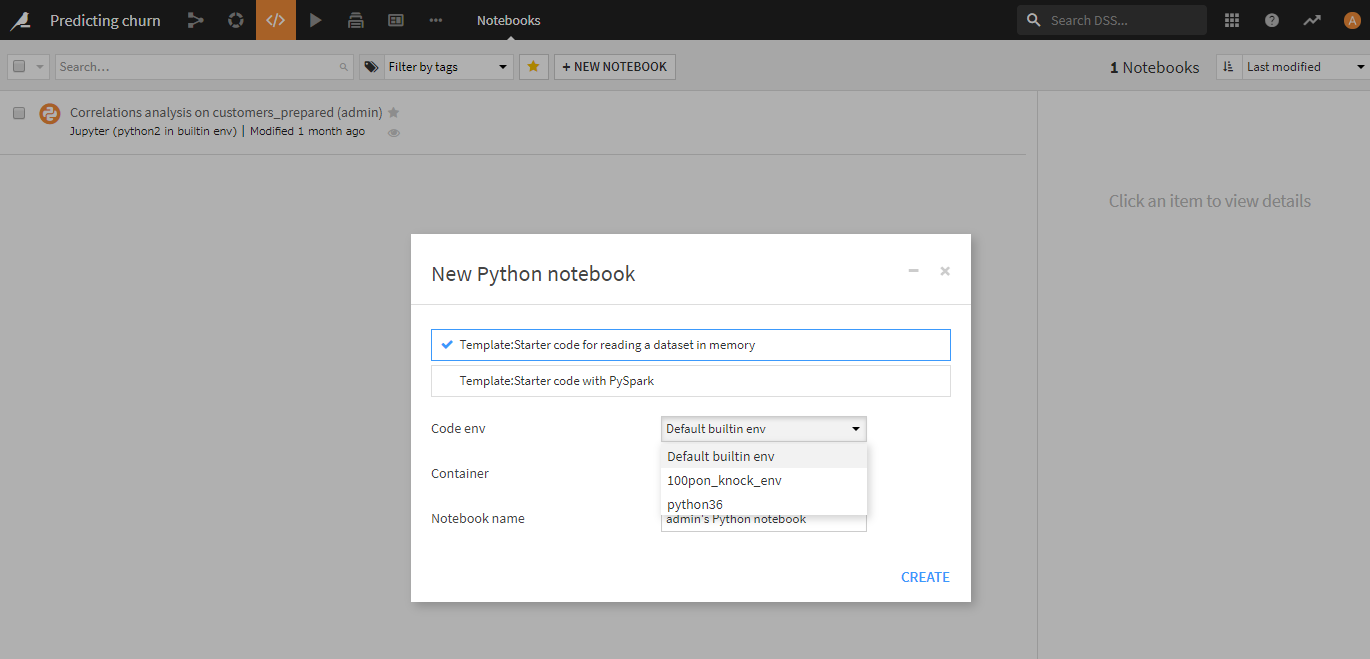This screenshot has height=659, width=1370.
Task: Choose python36 from the env list
Action: (x=695, y=504)
